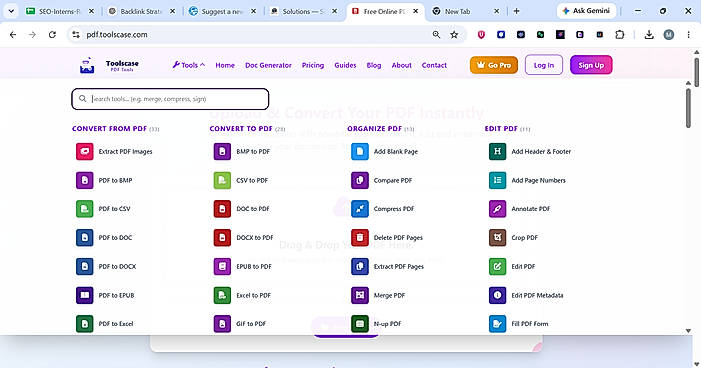This screenshot has width=701, height=368.
Task: Select the PDF to DOCX icon
Action: 84,266
